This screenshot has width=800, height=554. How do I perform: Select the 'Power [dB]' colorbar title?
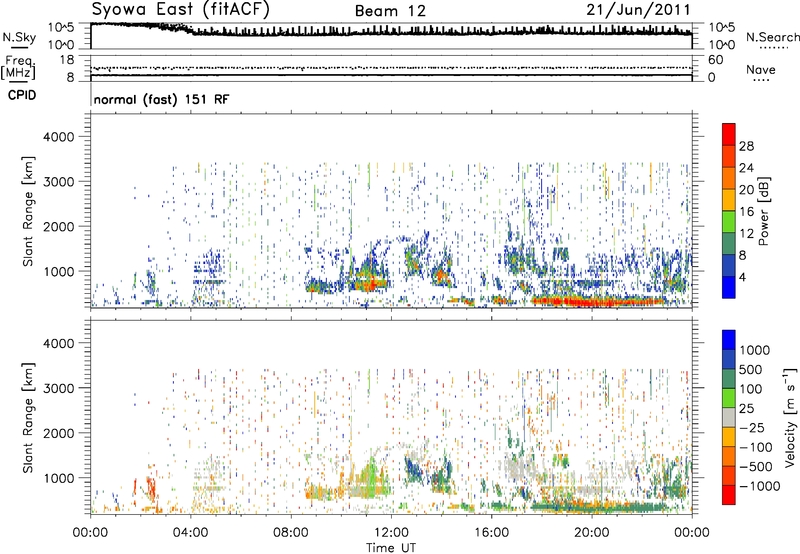pos(763,211)
